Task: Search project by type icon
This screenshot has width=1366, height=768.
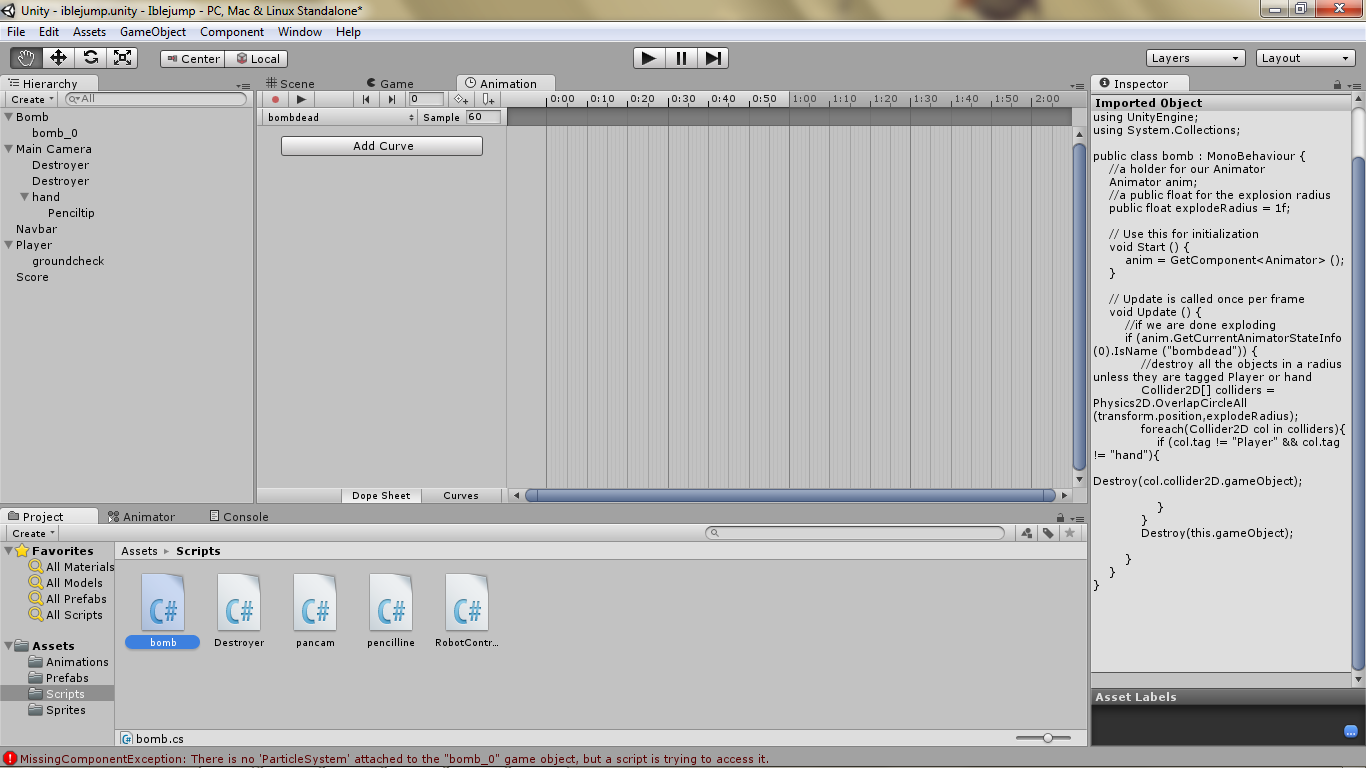Action: click(x=1027, y=533)
